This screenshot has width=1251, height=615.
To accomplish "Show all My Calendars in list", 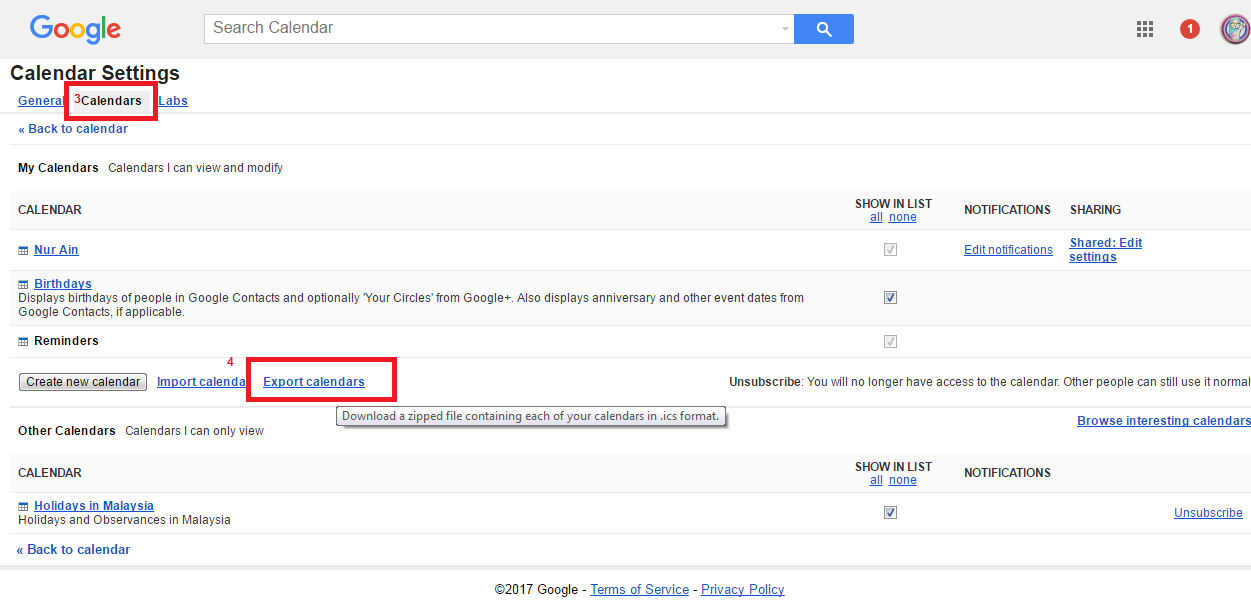I will click(876, 217).
